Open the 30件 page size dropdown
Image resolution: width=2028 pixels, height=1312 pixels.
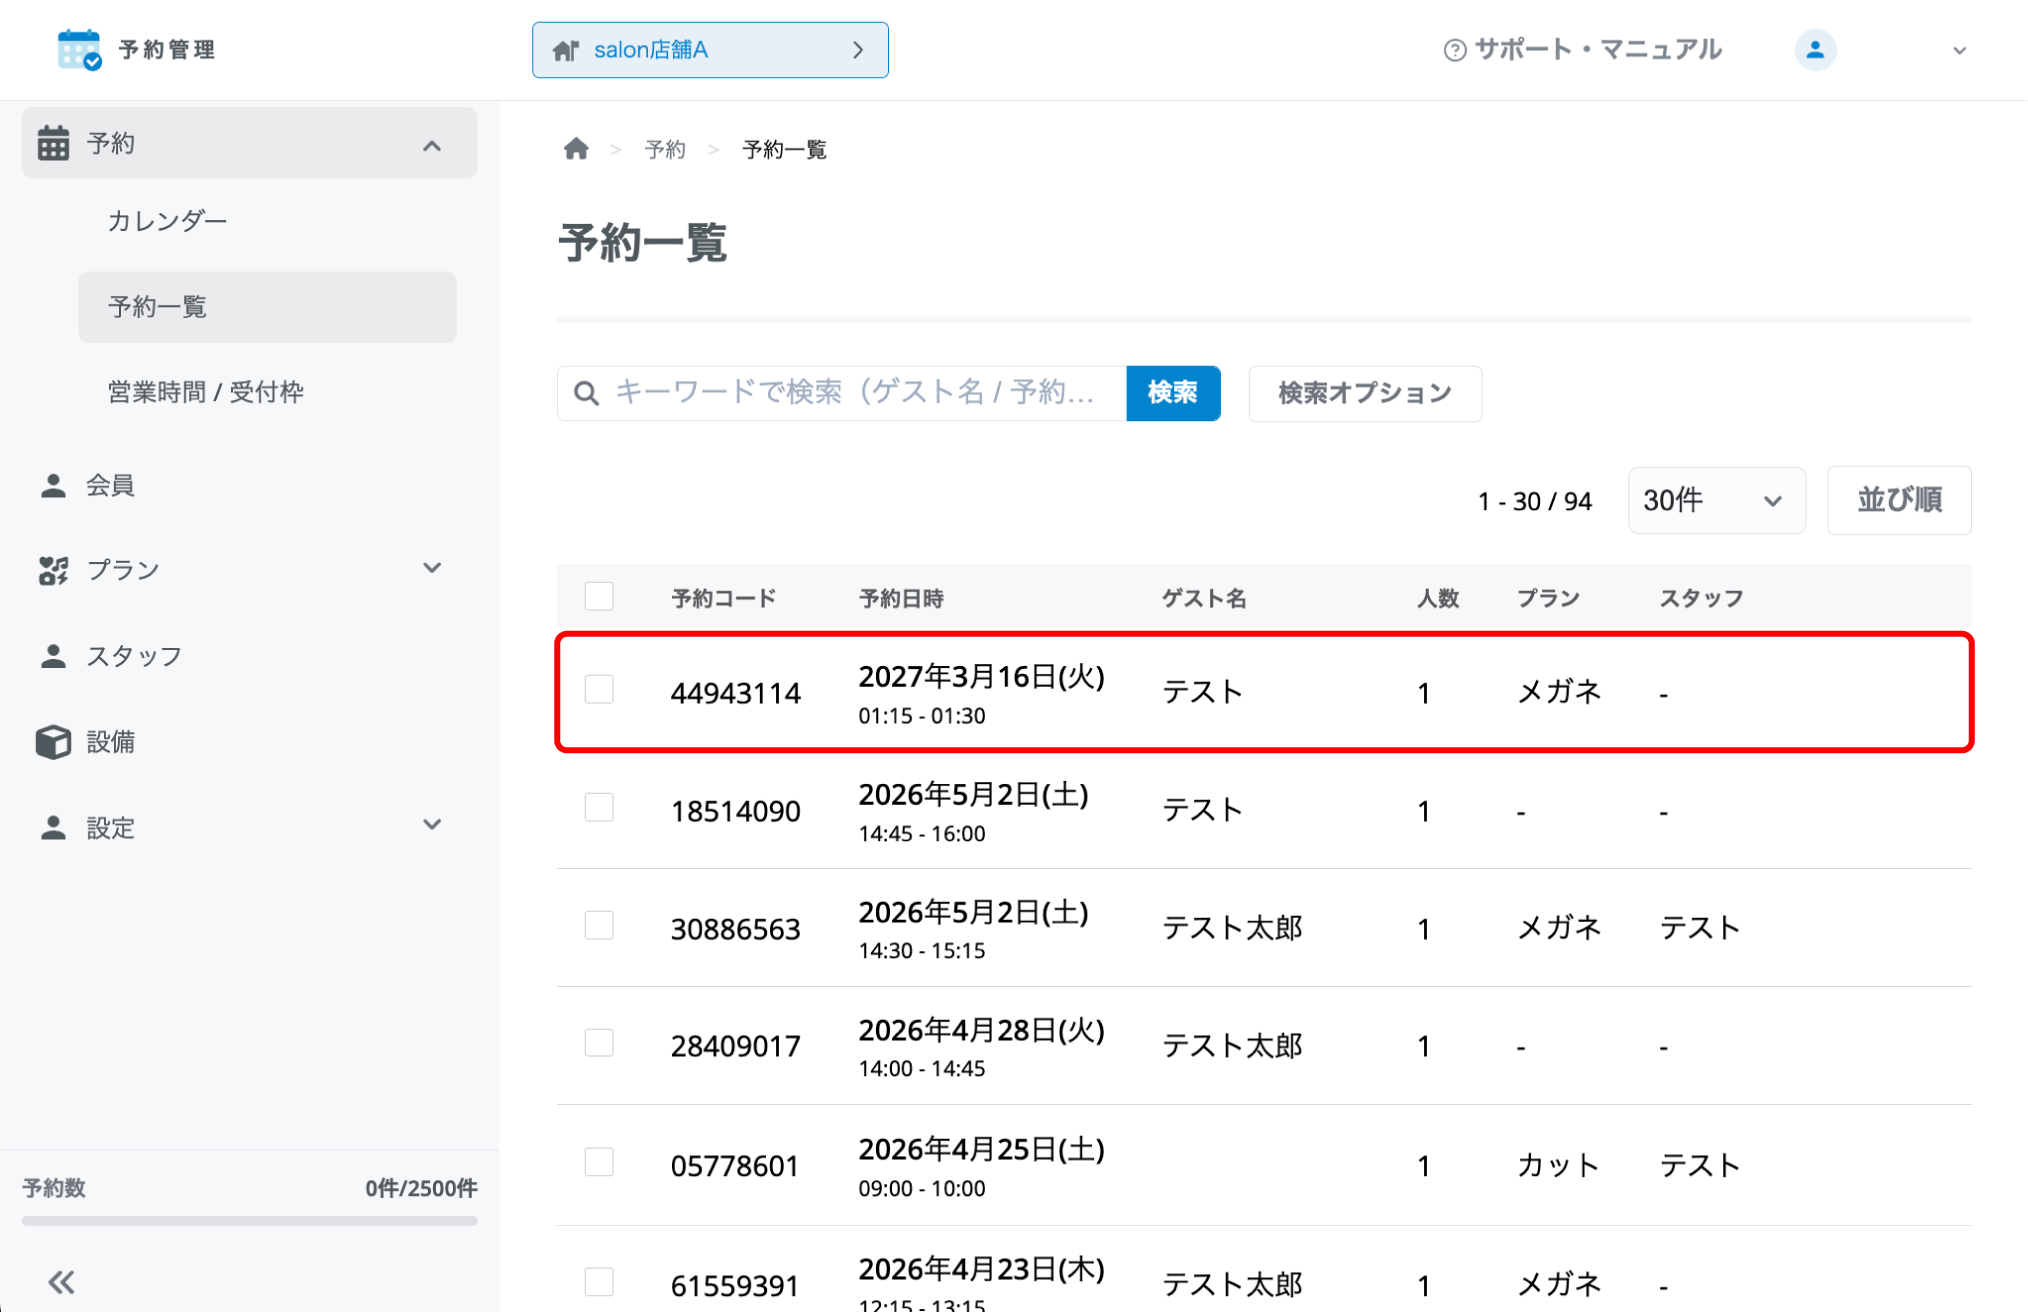tap(1716, 500)
